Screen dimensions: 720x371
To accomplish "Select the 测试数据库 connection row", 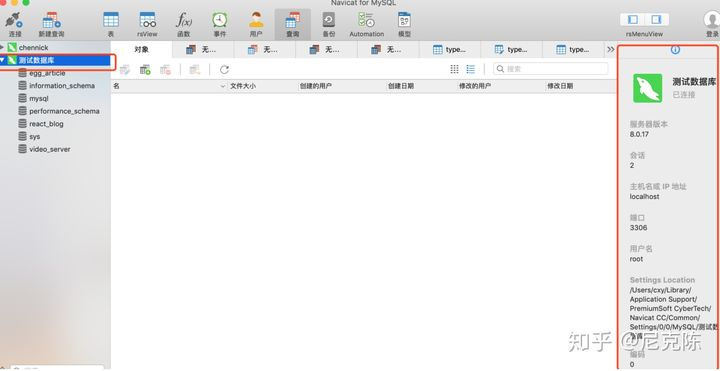I will click(56, 61).
